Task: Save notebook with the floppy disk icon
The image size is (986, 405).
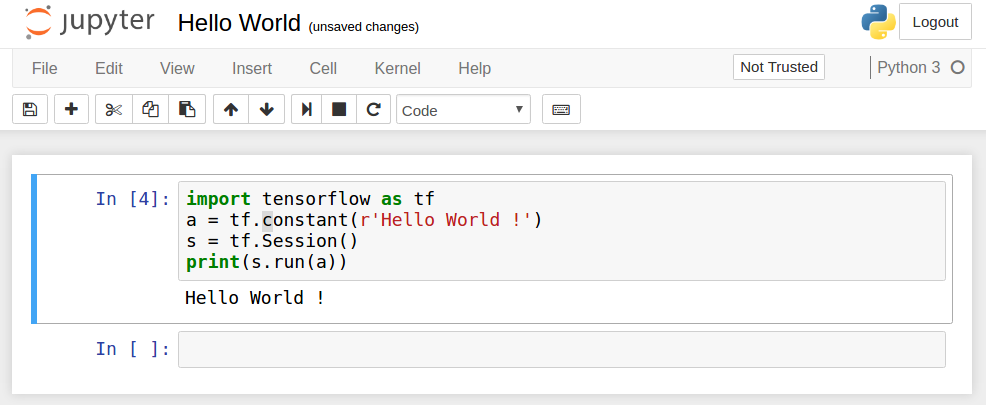Action: pyautogui.click(x=30, y=109)
